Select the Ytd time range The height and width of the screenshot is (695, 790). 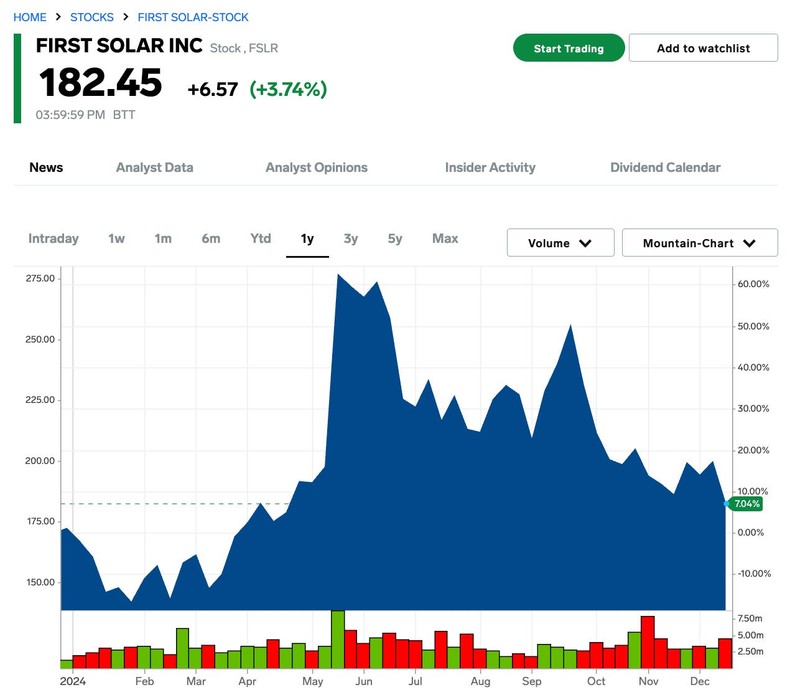coord(260,238)
